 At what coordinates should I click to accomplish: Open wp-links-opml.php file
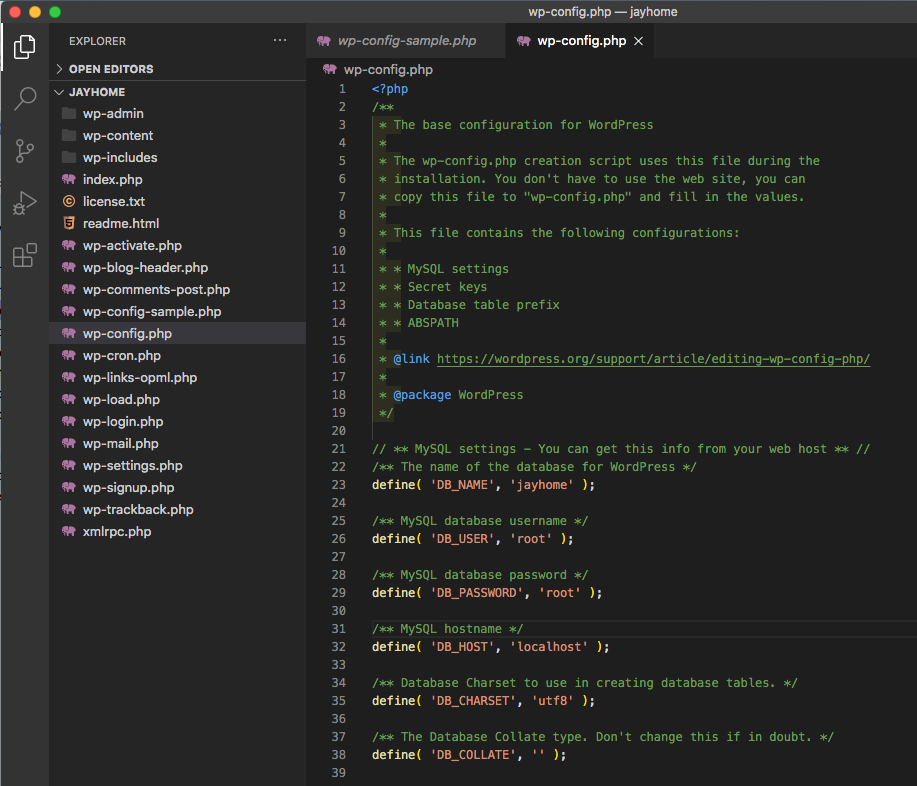[177, 378]
